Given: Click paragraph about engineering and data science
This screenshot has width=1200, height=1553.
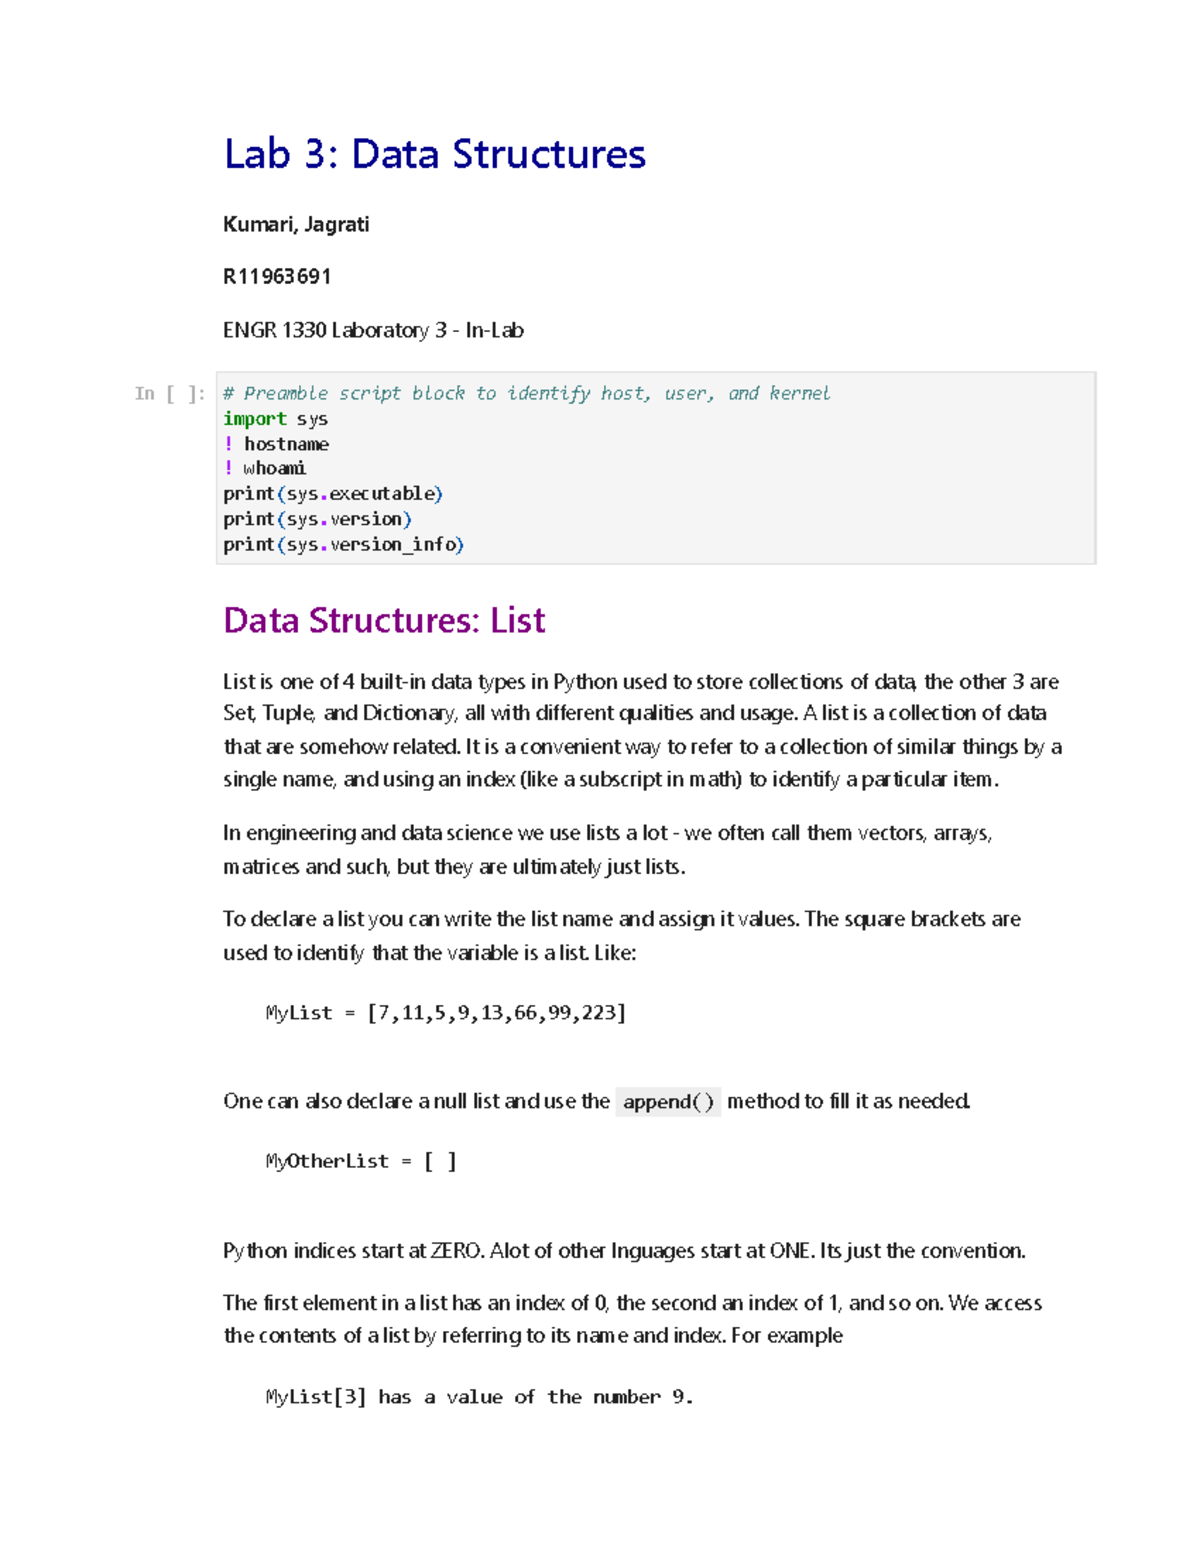Looking at the screenshot, I should 608,849.
